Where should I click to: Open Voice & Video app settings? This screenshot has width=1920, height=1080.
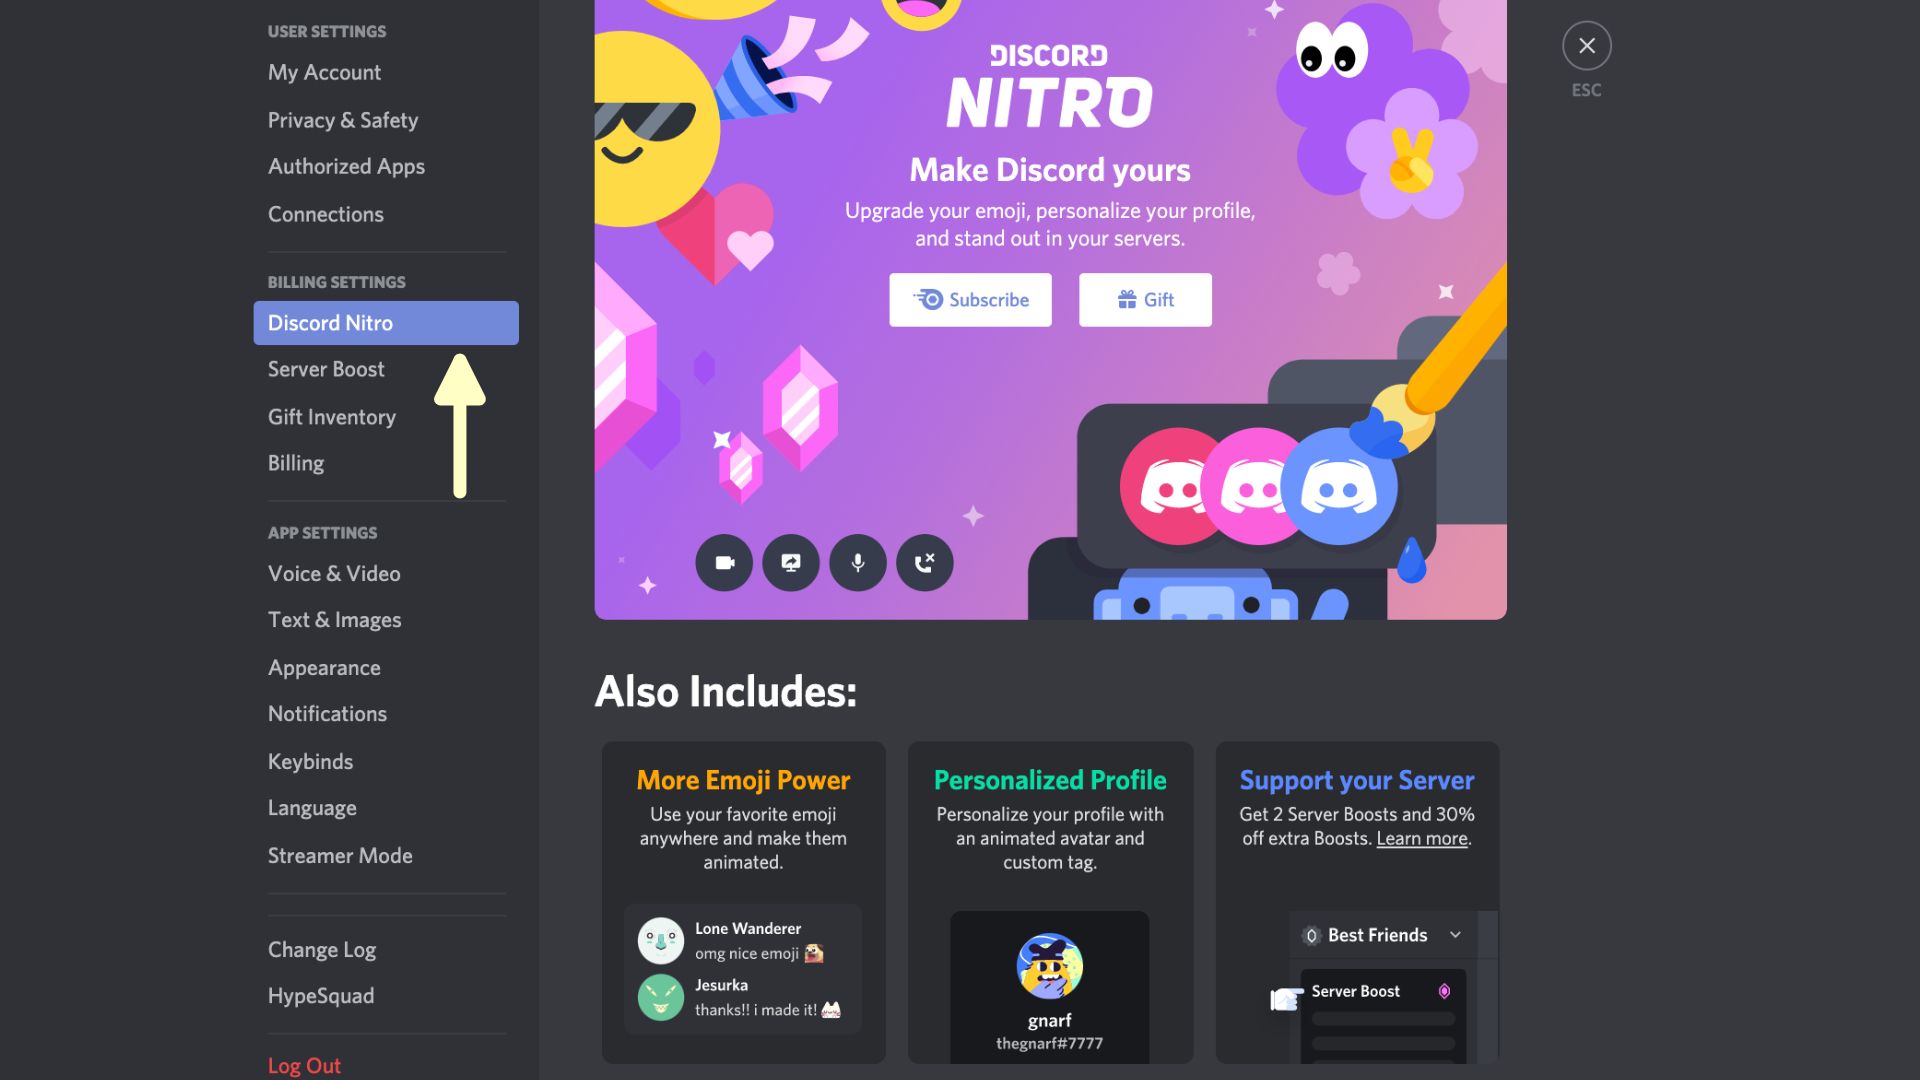(x=334, y=571)
